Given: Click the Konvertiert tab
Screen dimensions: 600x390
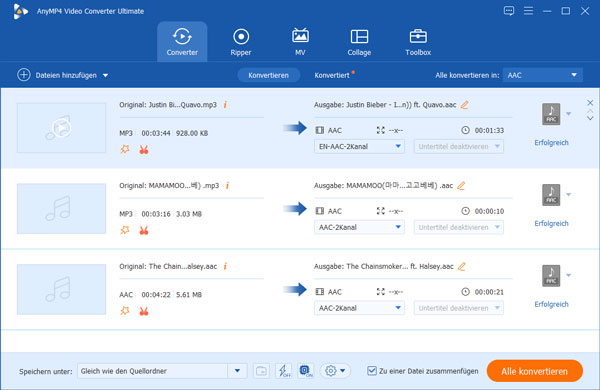Looking at the screenshot, I should pos(332,75).
